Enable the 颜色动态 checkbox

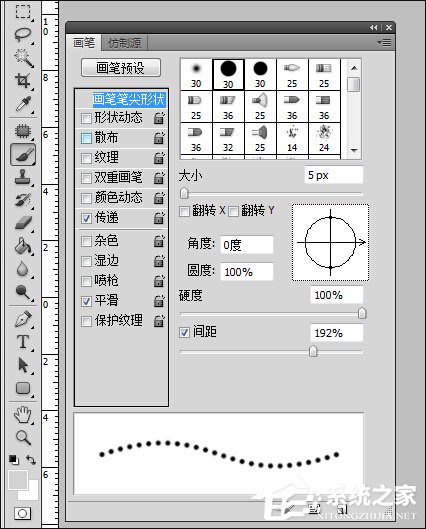click(x=86, y=198)
